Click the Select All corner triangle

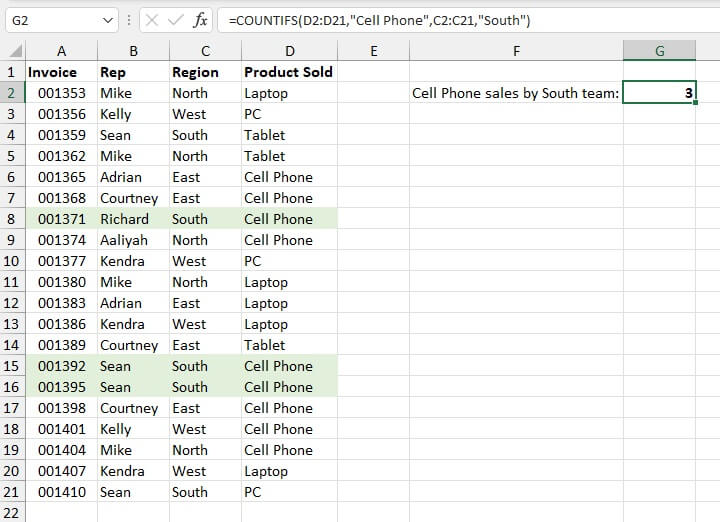click(x=14, y=51)
